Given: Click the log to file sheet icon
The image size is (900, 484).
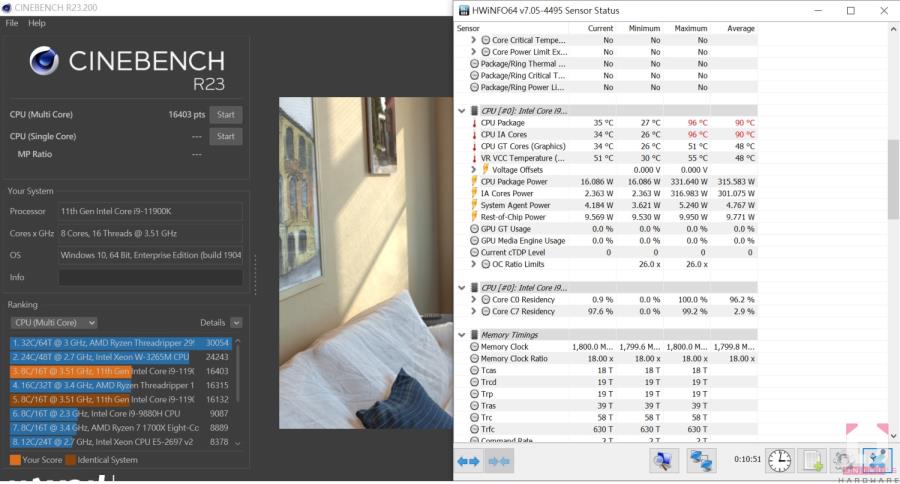Looking at the screenshot, I should [812, 460].
